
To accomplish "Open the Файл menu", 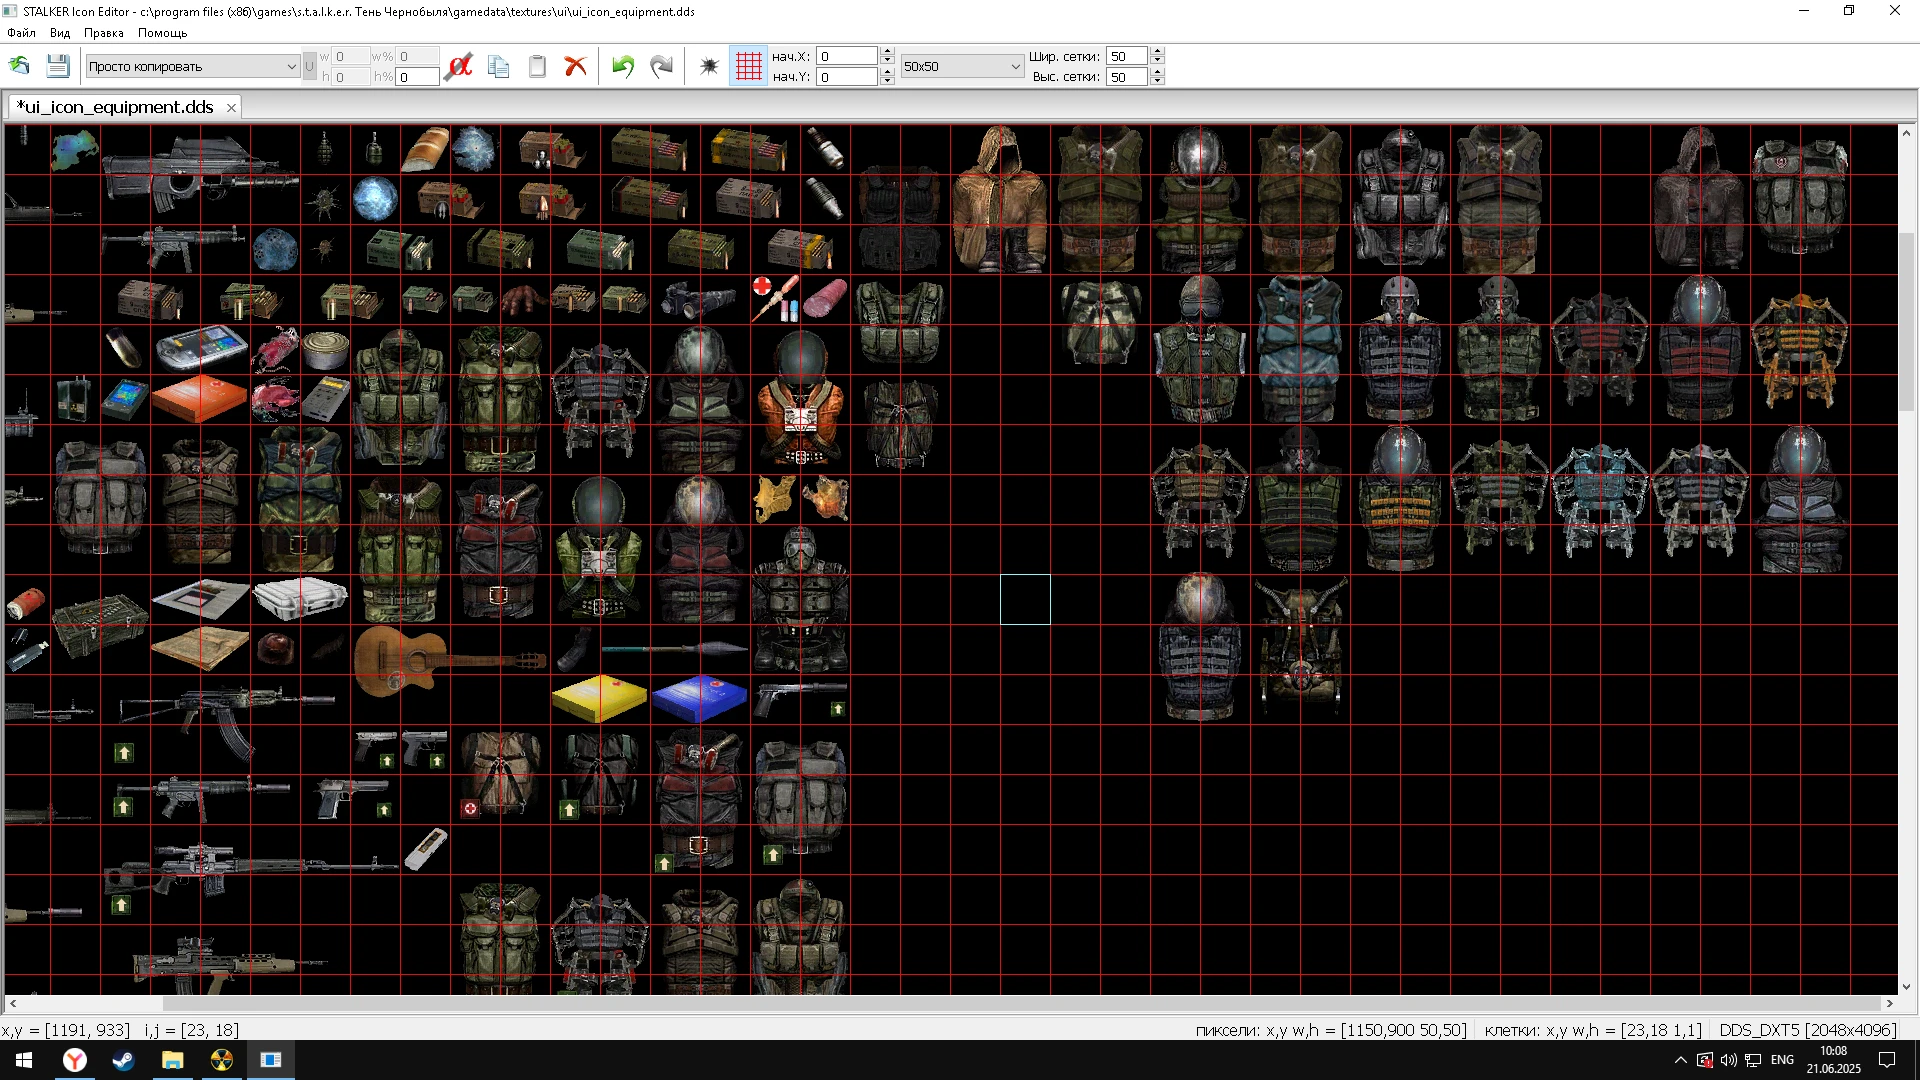I will (21, 33).
